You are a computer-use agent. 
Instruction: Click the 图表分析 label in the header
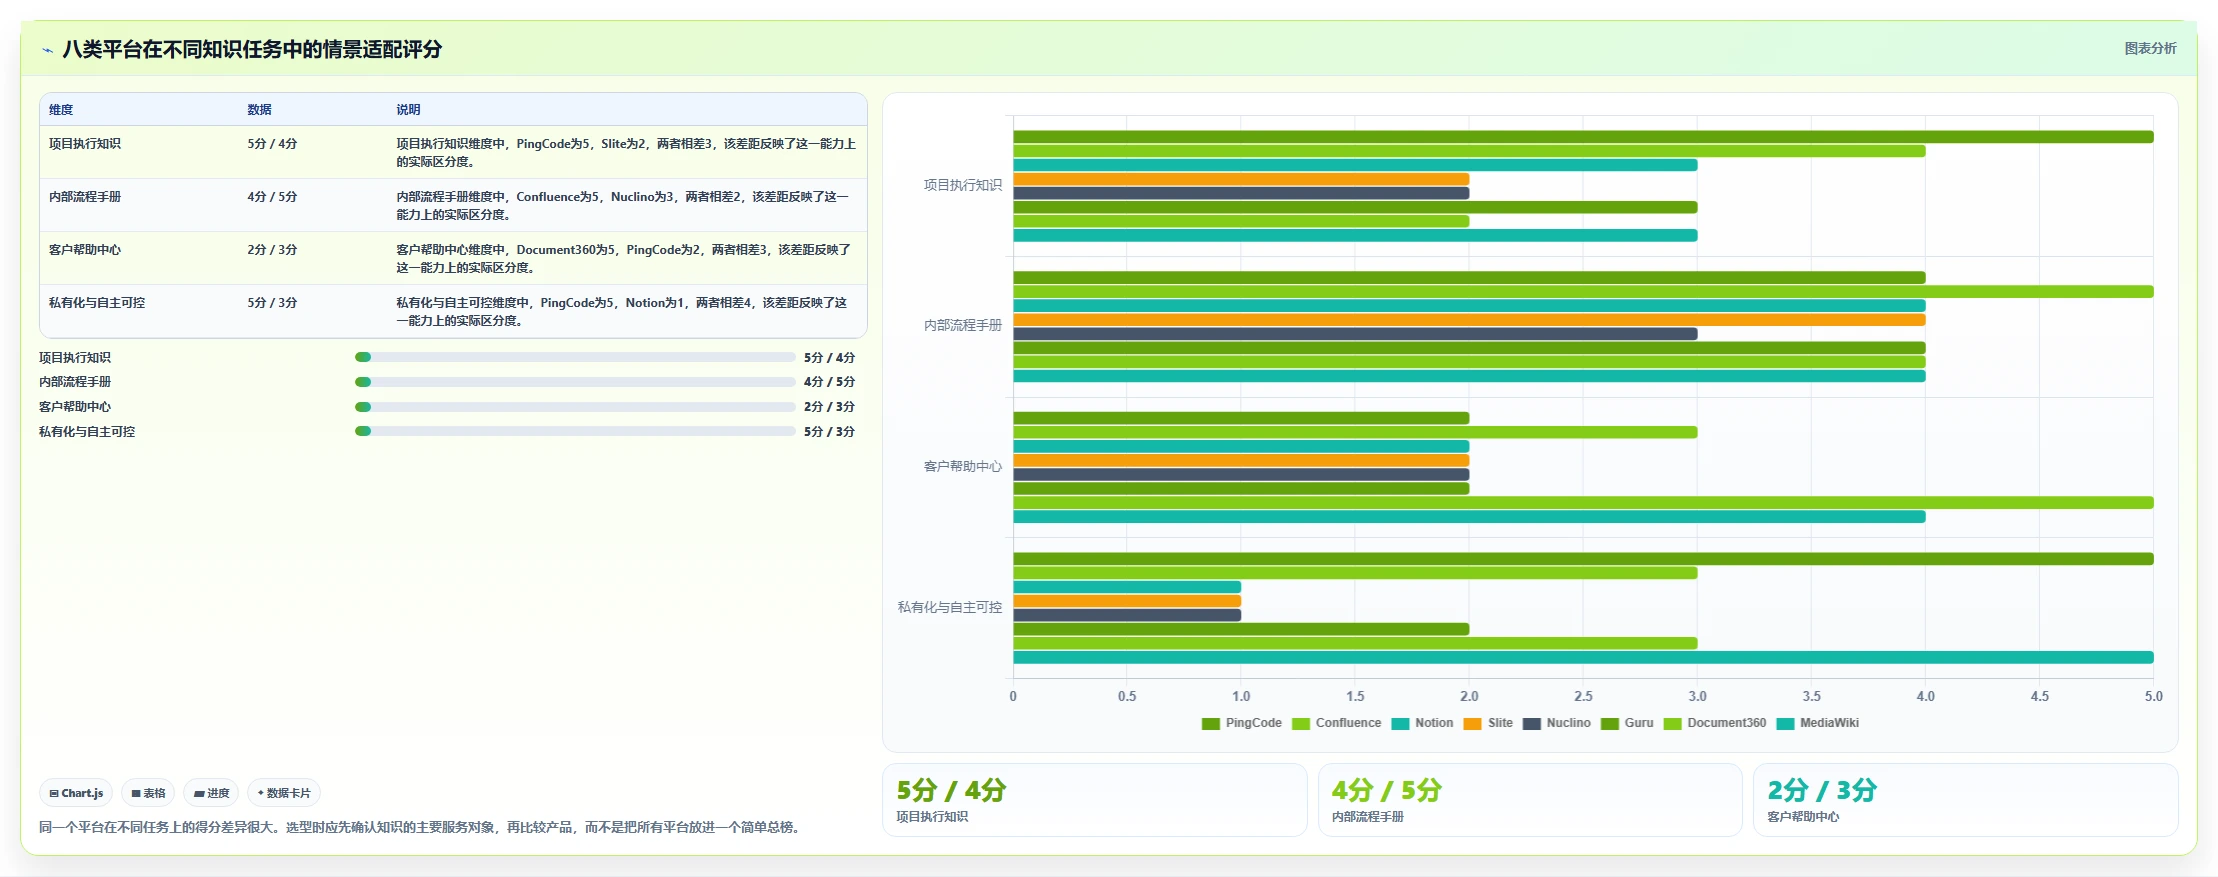coord(2150,48)
